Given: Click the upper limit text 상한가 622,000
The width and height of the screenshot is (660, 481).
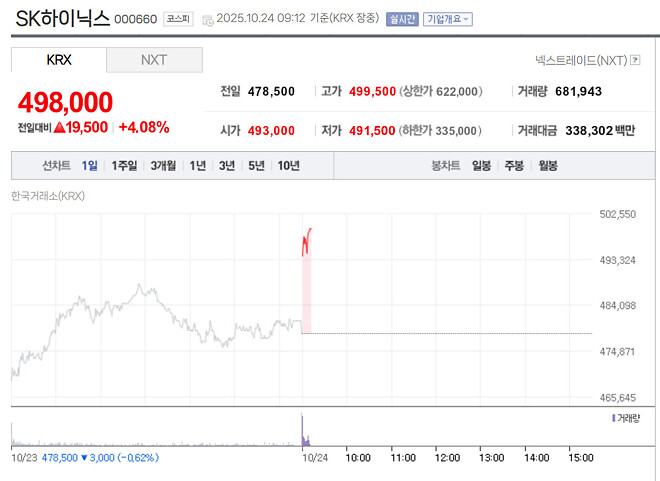Looking at the screenshot, I should pyautogui.click(x=441, y=91).
